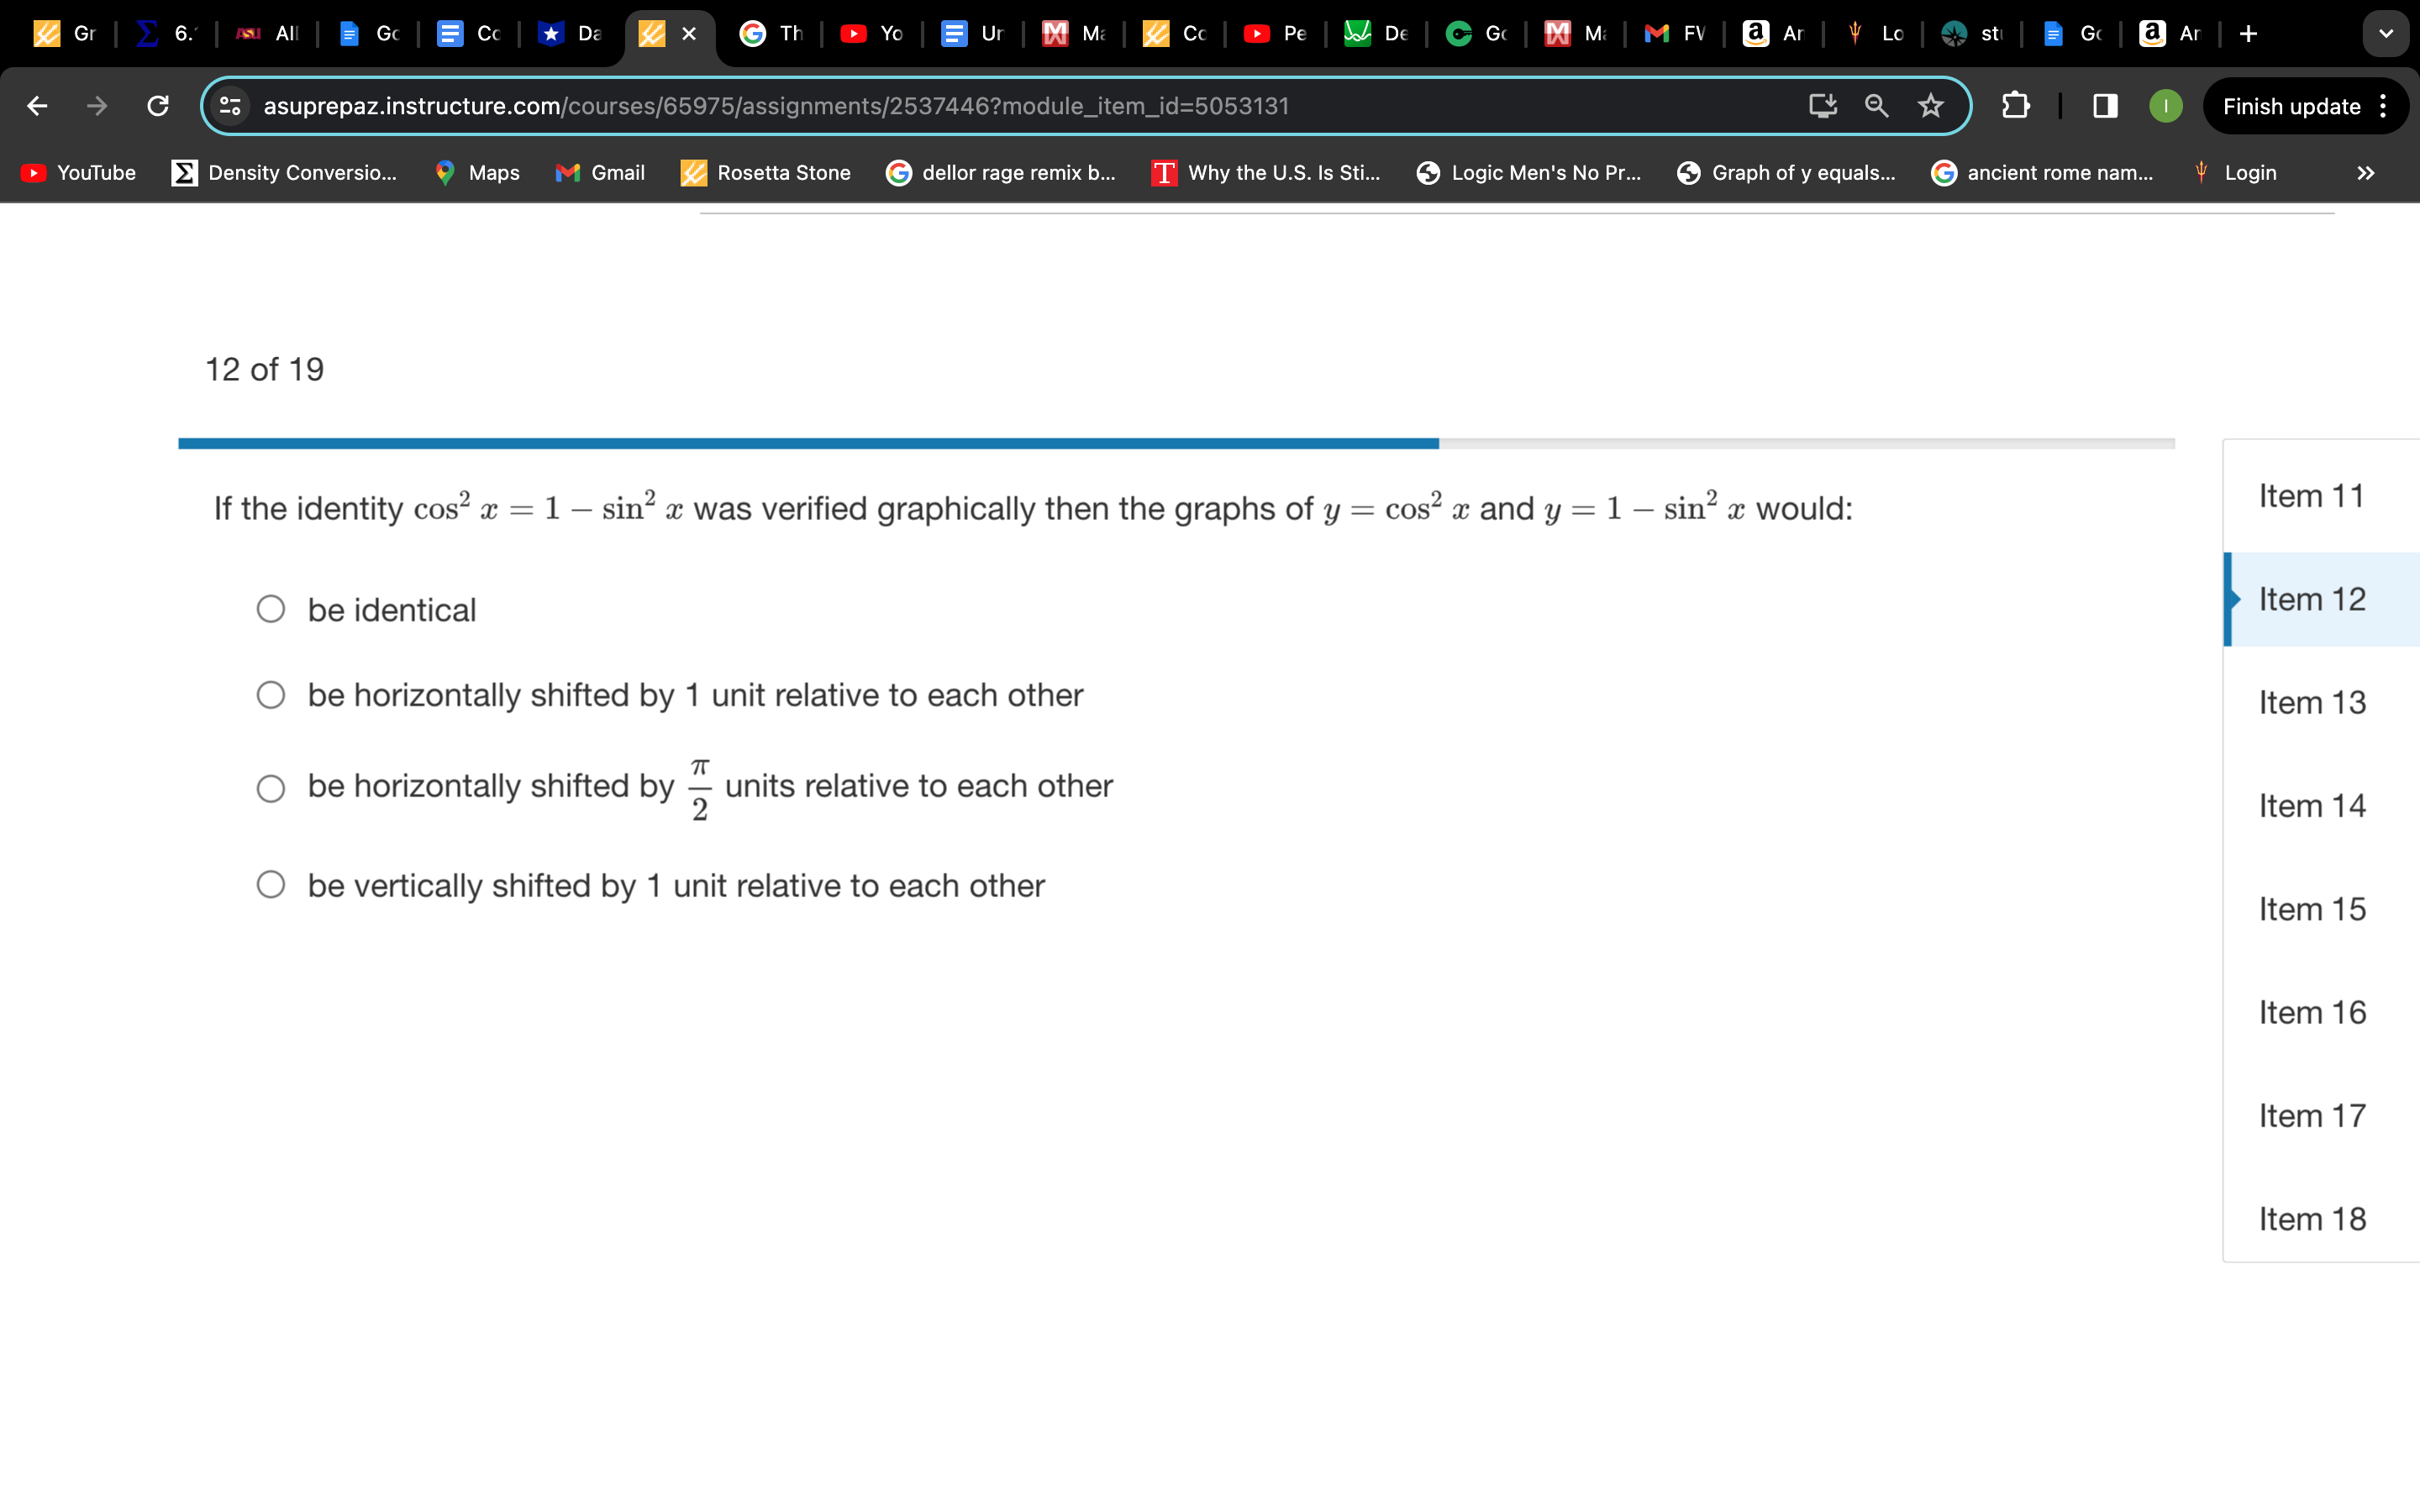
Task: Expand the tab search dropdown arrow
Action: coord(2385,34)
